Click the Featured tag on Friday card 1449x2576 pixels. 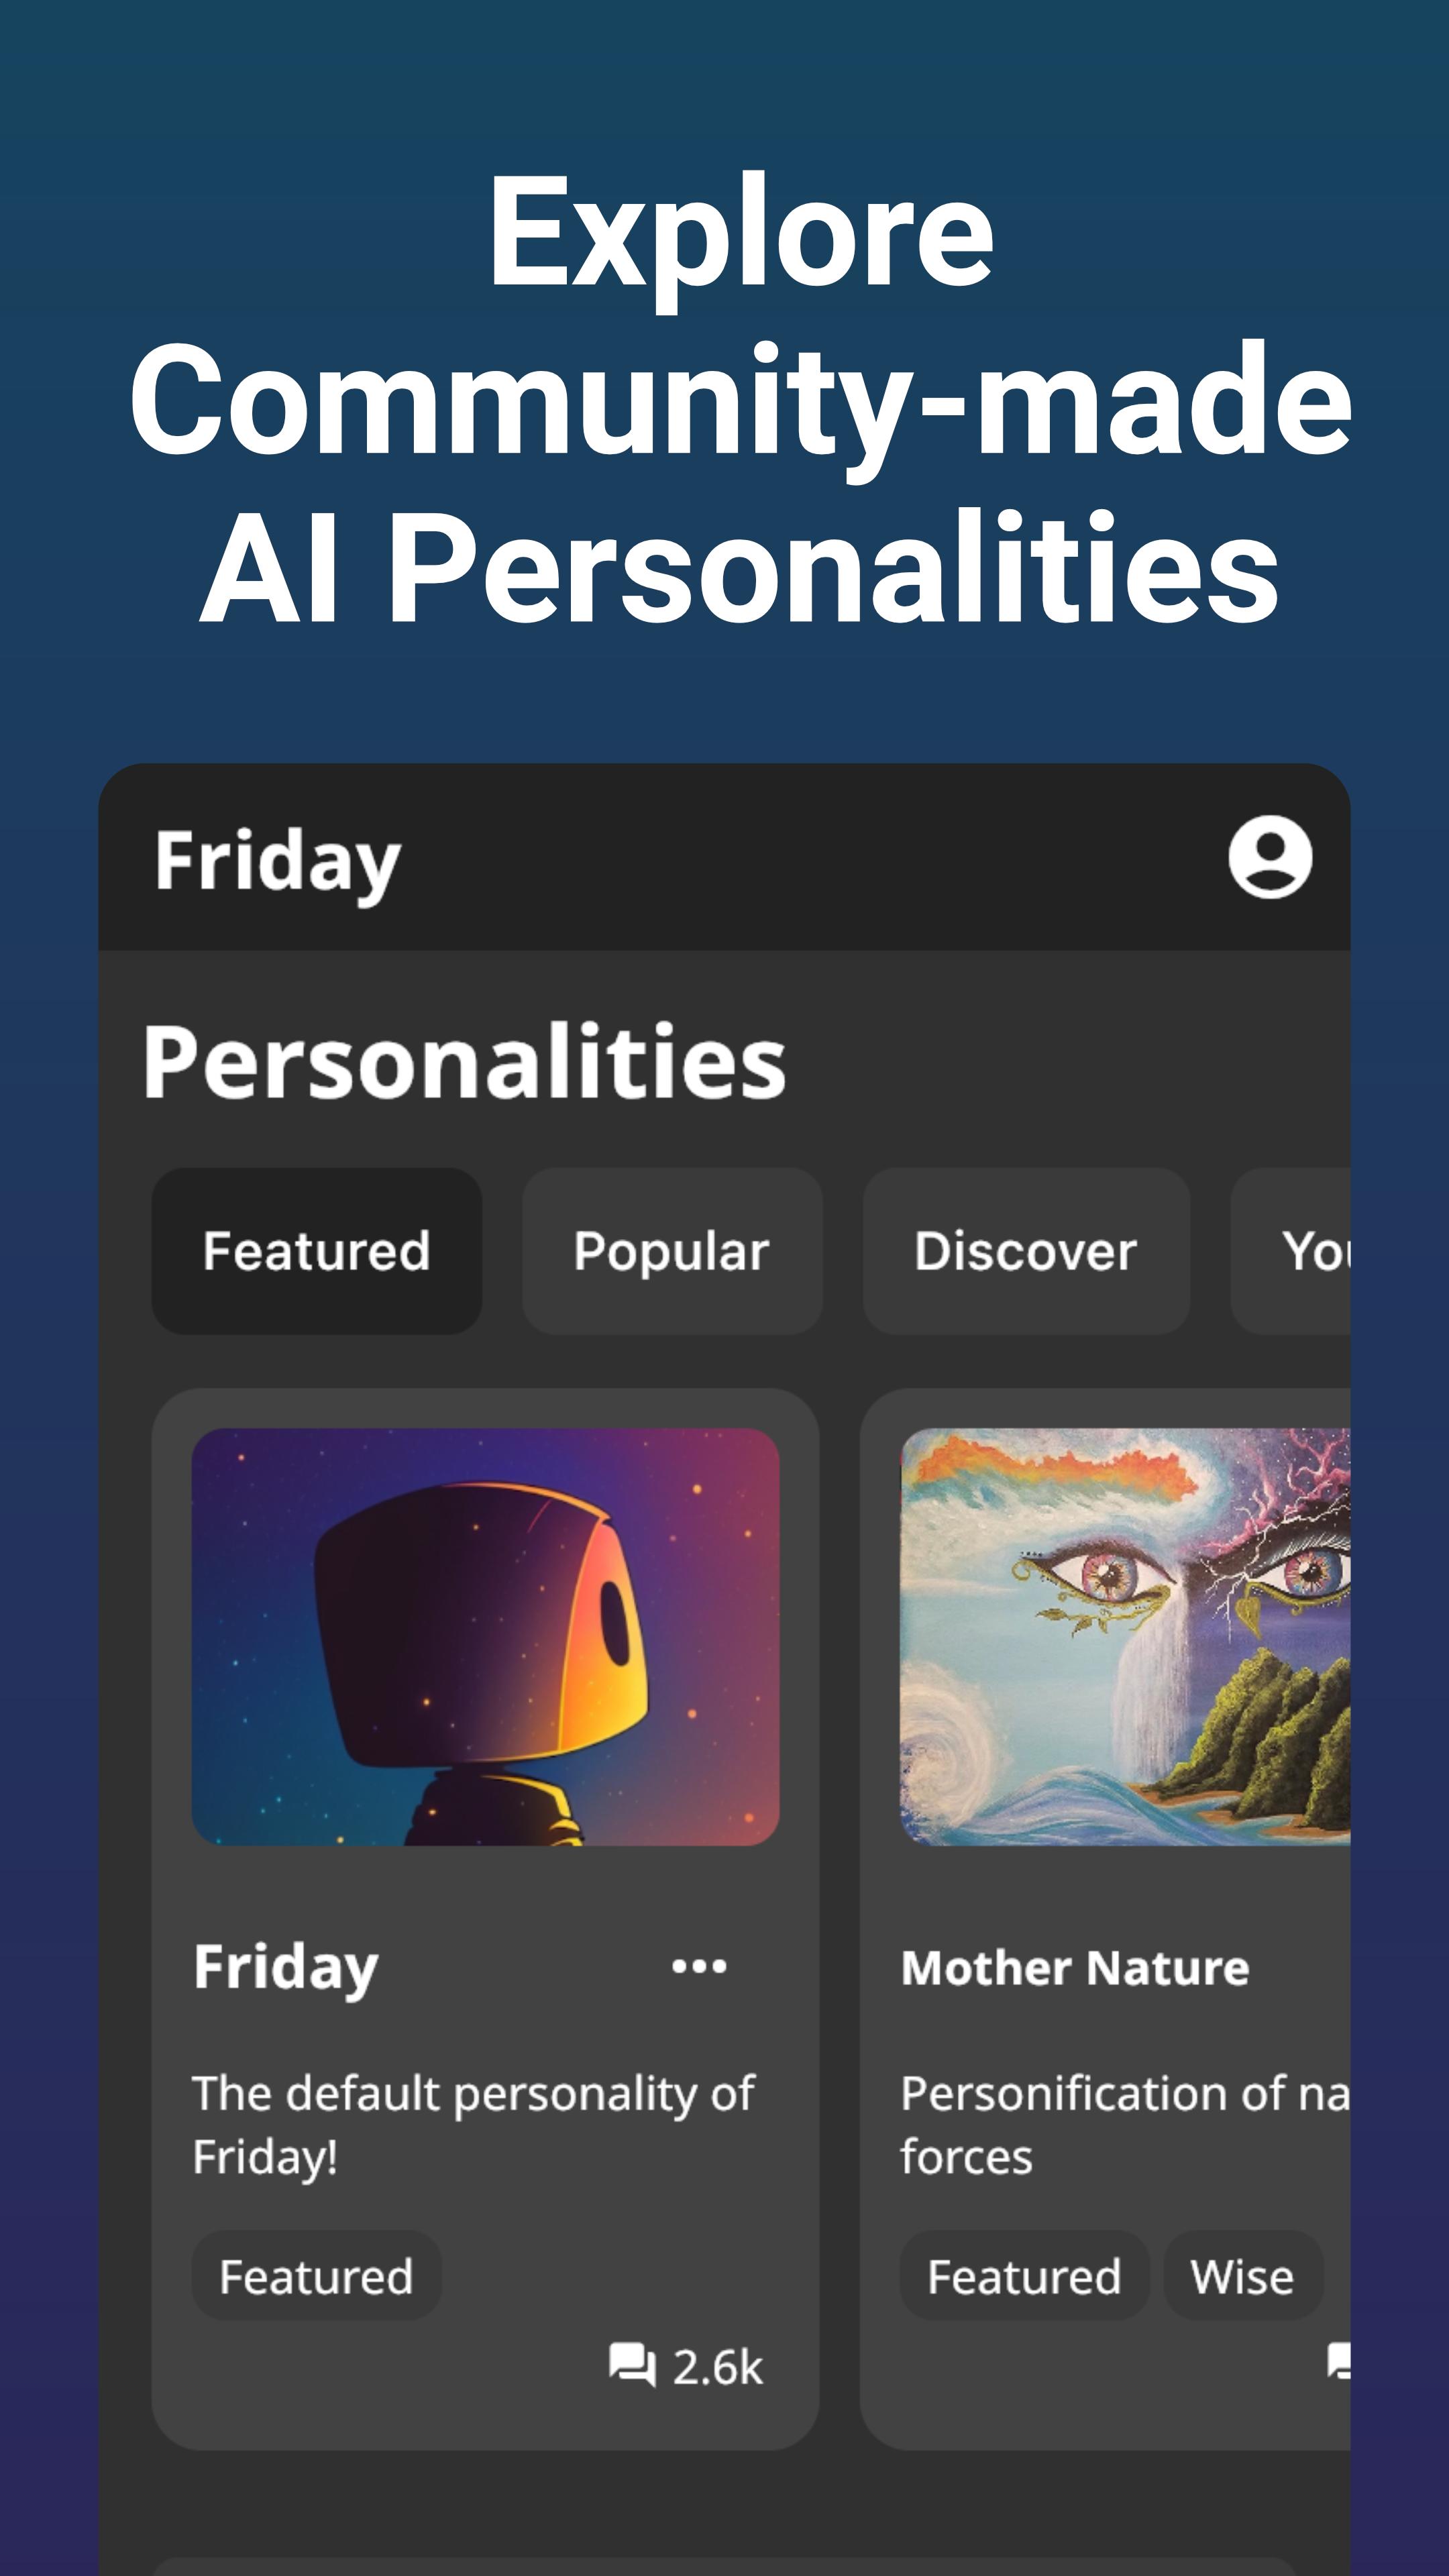[316, 2277]
